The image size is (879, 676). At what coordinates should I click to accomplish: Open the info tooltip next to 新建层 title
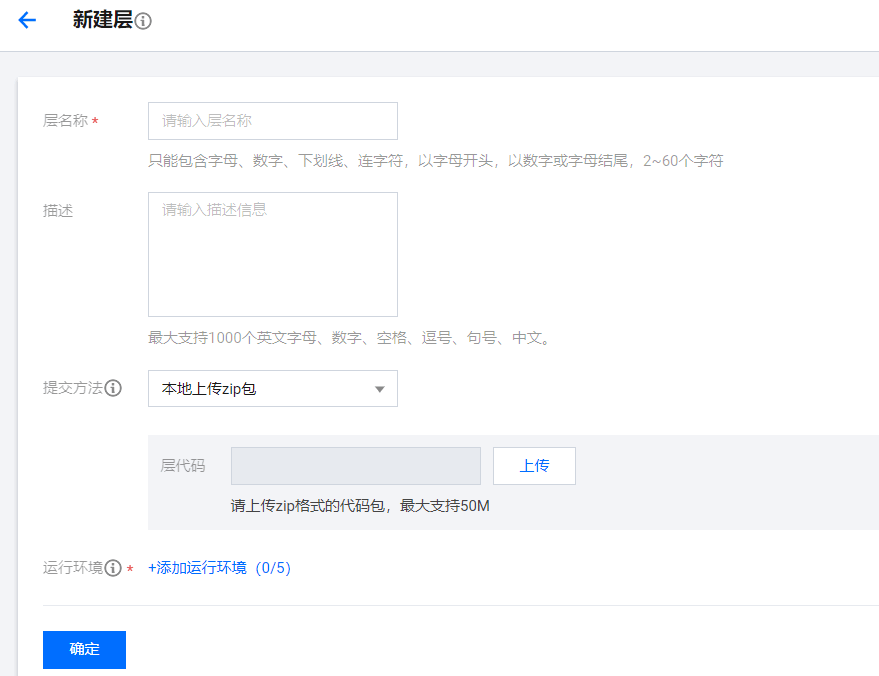(x=145, y=20)
